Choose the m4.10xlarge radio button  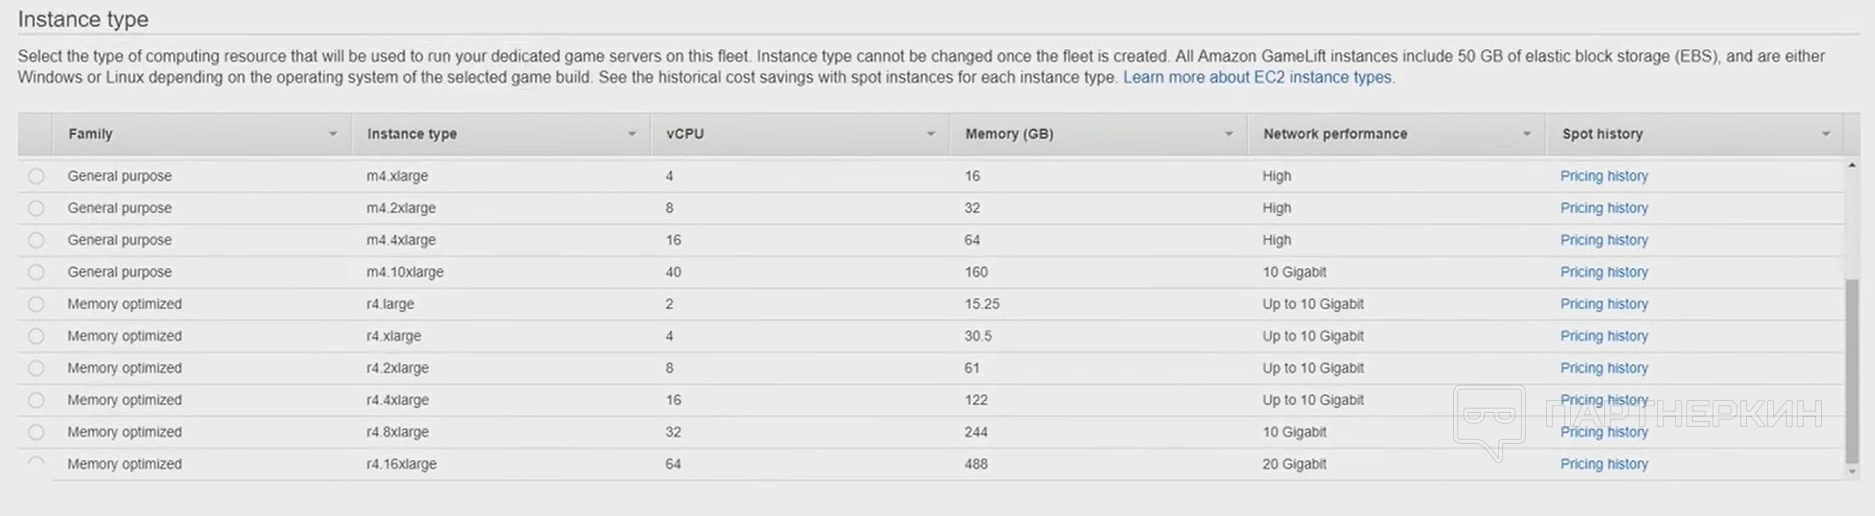pyautogui.click(x=36, y=272)
